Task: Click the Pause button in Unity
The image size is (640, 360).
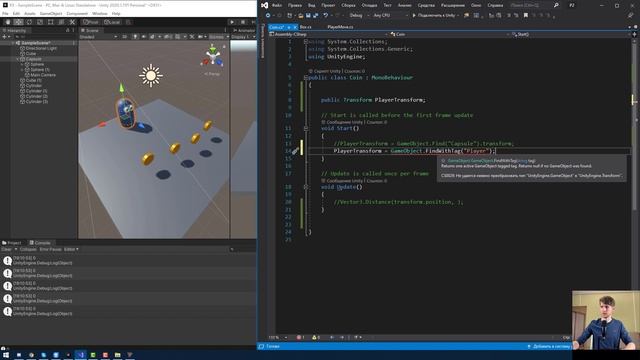Action: (243, 22)
